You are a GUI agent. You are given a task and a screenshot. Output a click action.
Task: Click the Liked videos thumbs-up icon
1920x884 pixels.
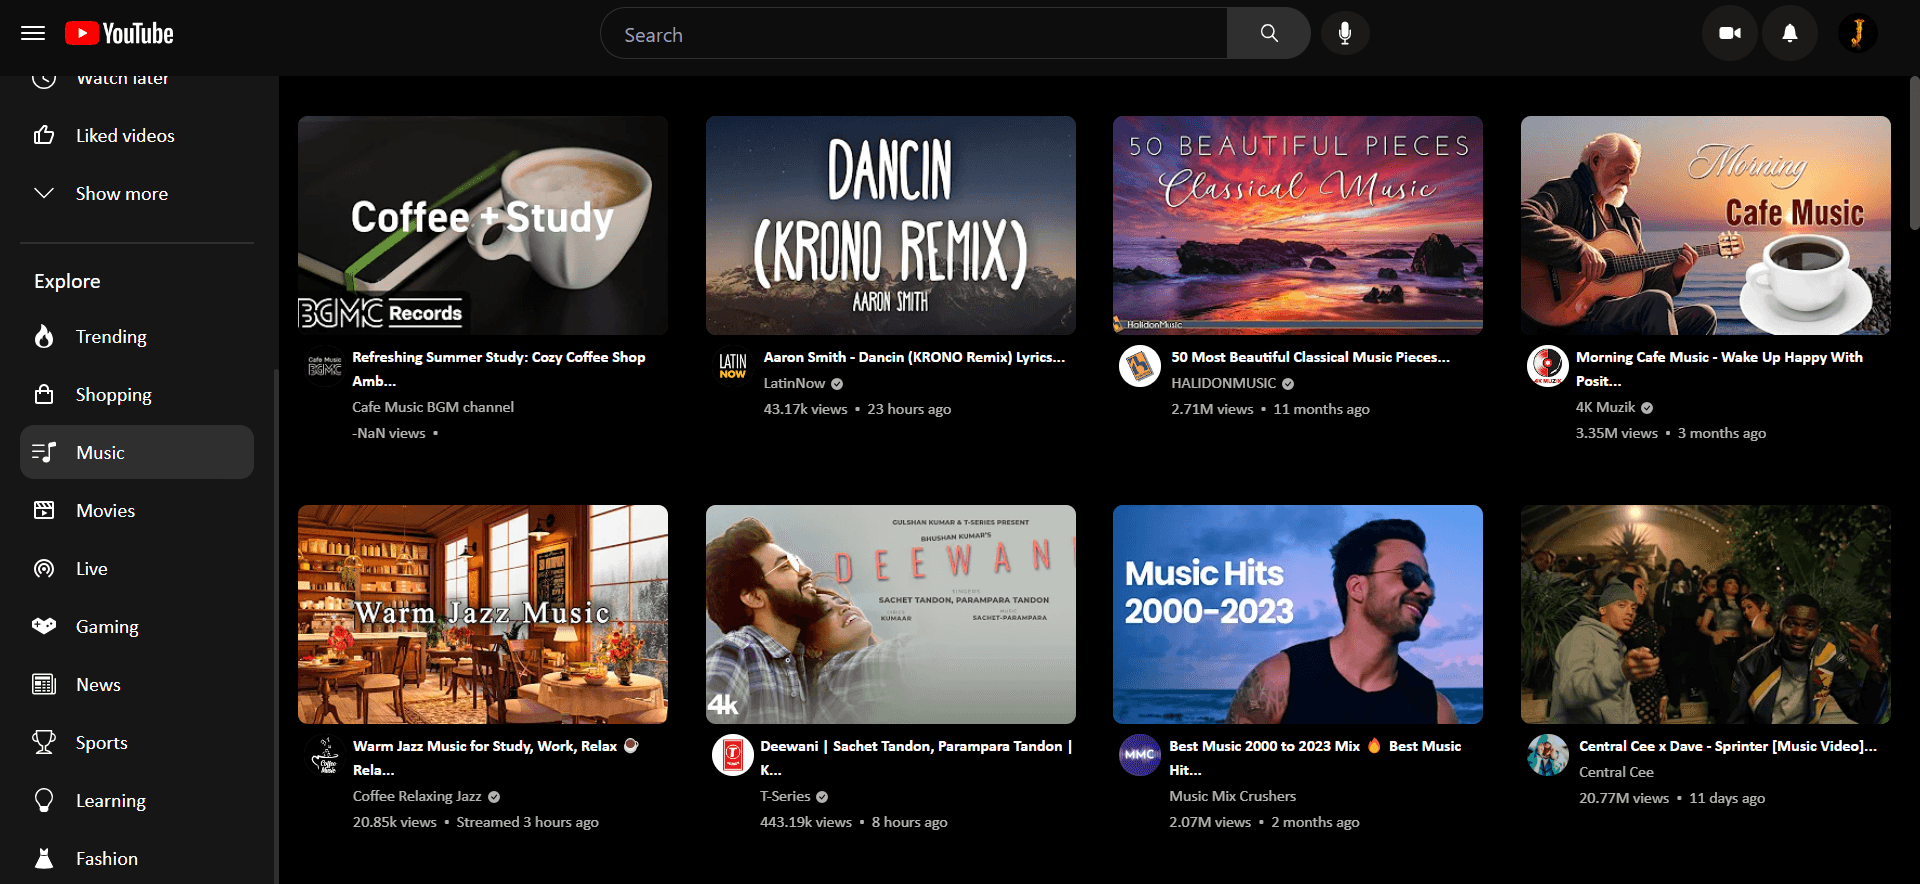pos(44,135)
